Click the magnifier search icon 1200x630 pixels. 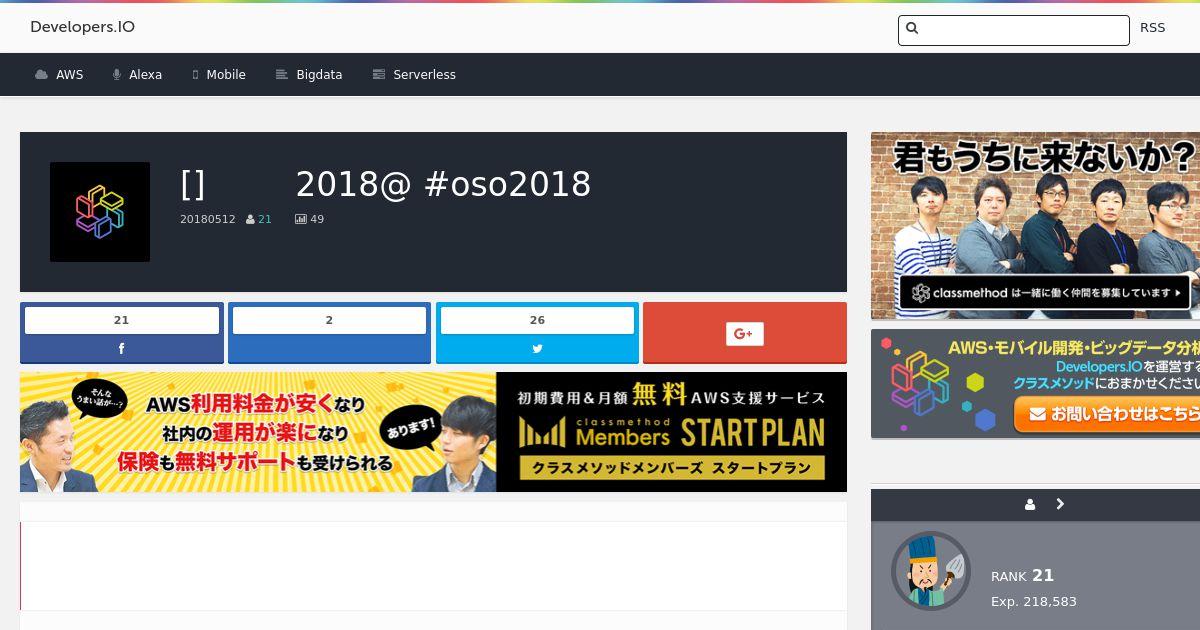click(912, 28)
